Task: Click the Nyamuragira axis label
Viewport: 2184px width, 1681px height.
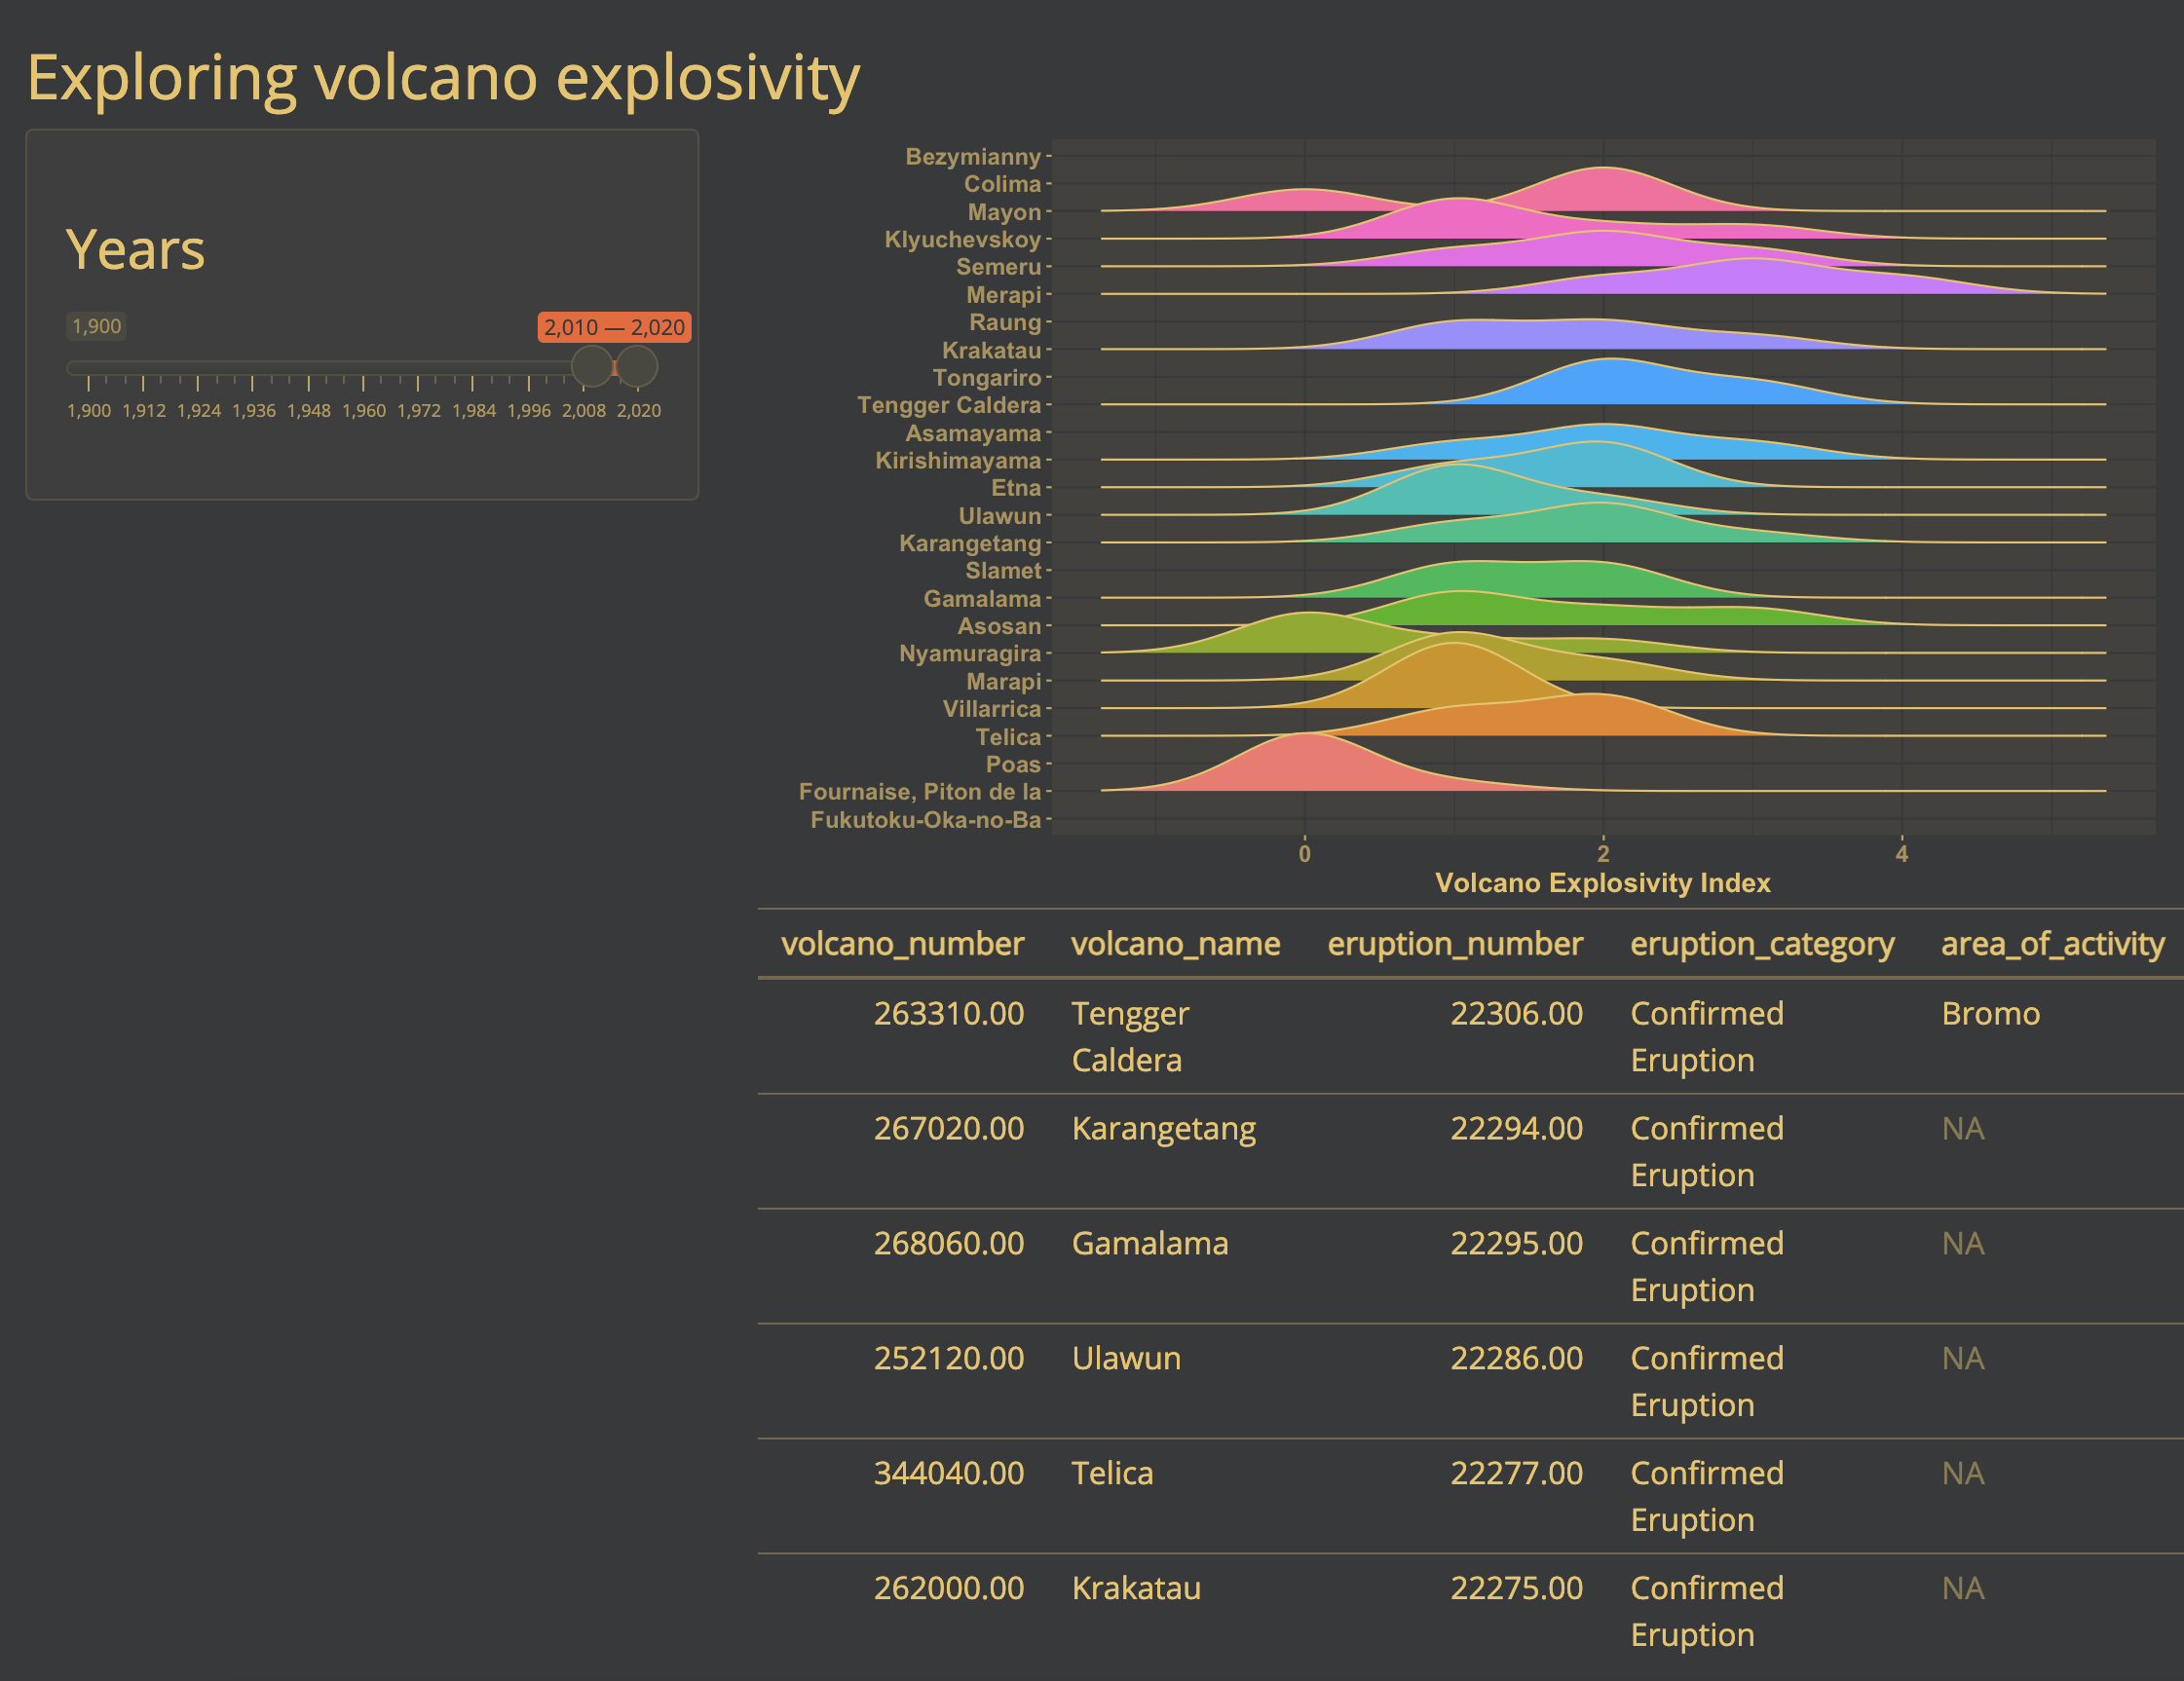Action: coord(970,654)
